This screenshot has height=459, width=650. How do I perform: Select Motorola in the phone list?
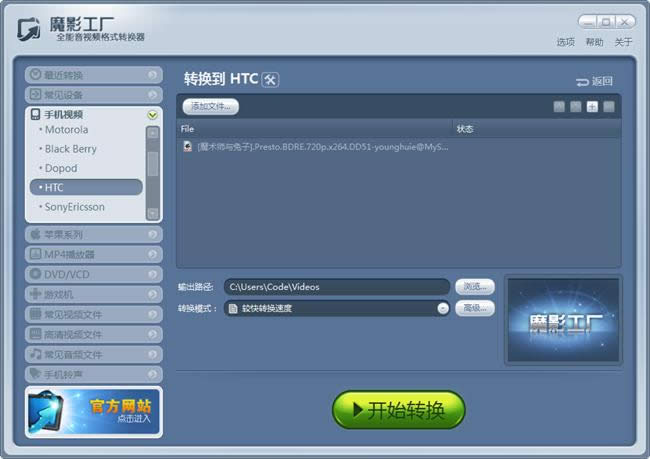66,130
